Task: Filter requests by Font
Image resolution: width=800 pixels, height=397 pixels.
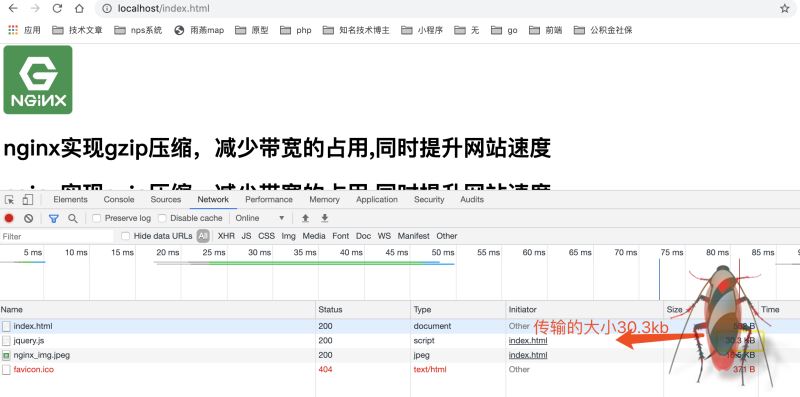Action: pyautogui.click(x=341, y=236)
